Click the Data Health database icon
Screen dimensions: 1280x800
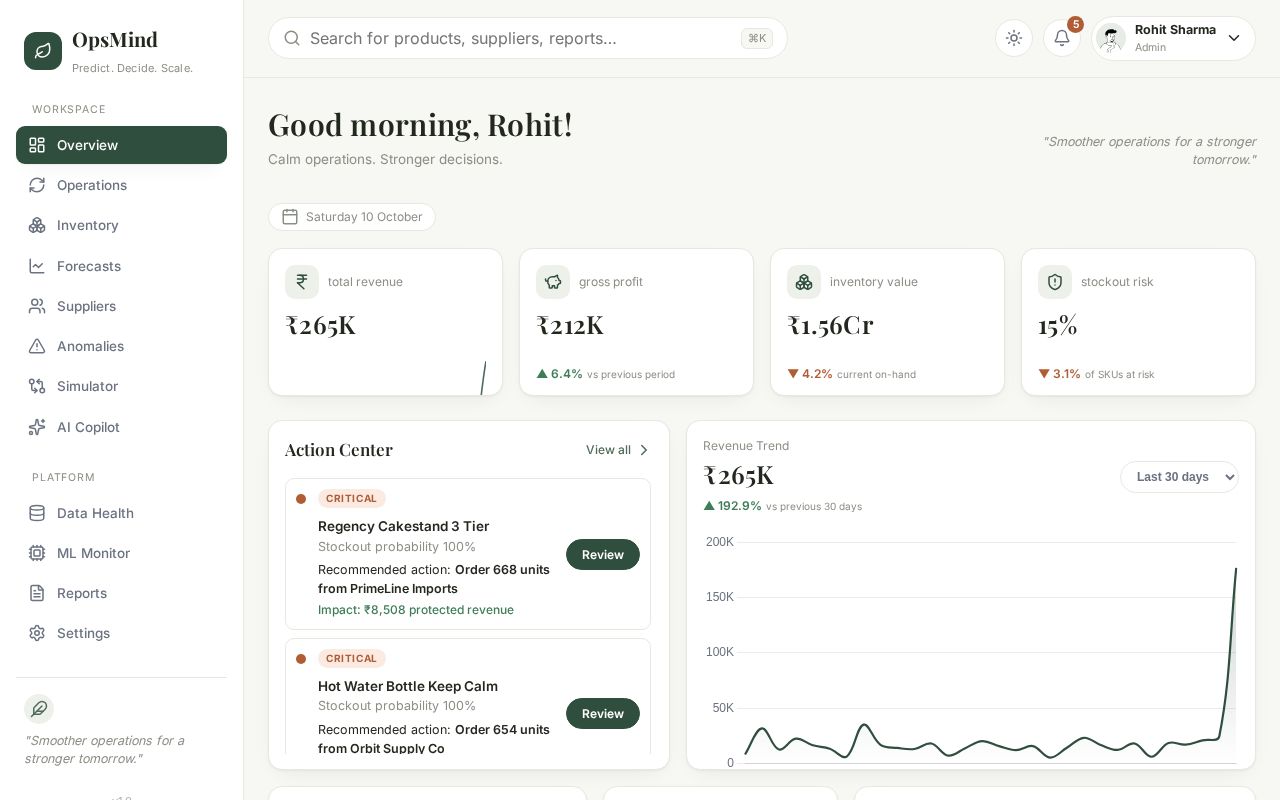tap(37, 513)
